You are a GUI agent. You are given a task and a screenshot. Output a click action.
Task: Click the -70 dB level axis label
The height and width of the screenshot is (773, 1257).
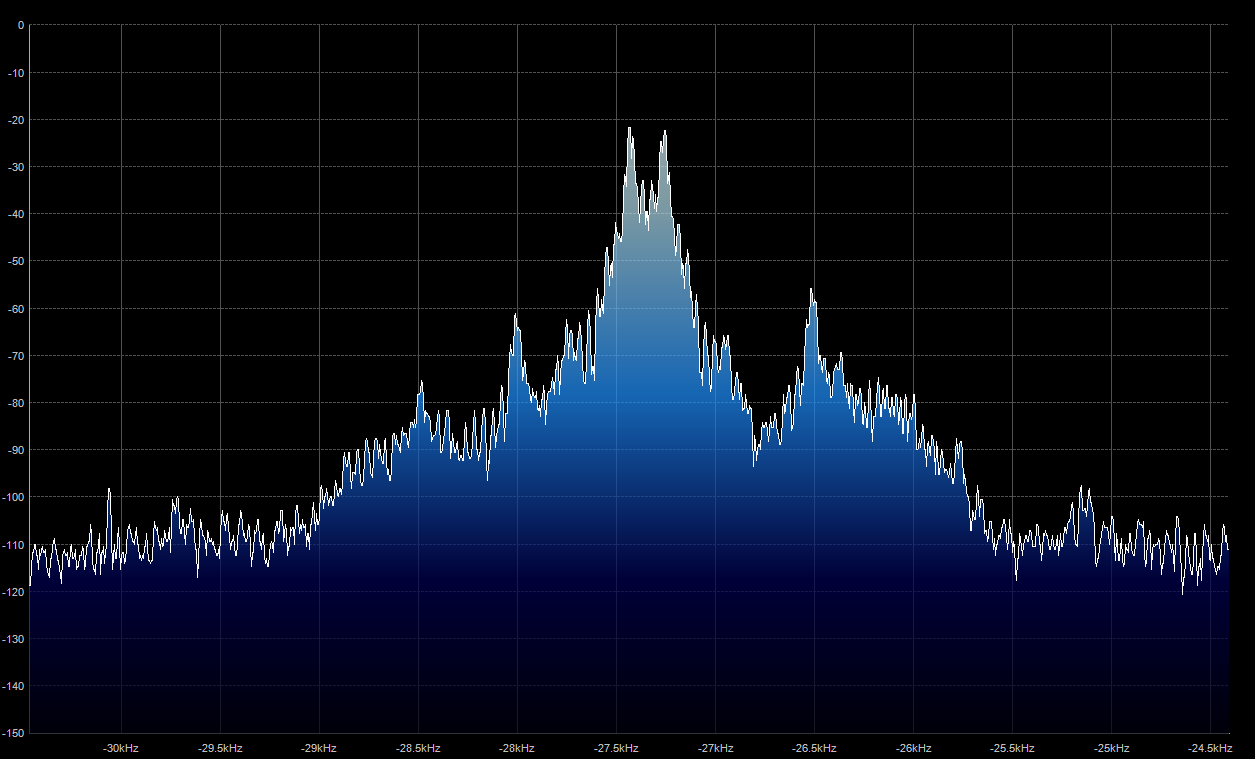(16, 355)
